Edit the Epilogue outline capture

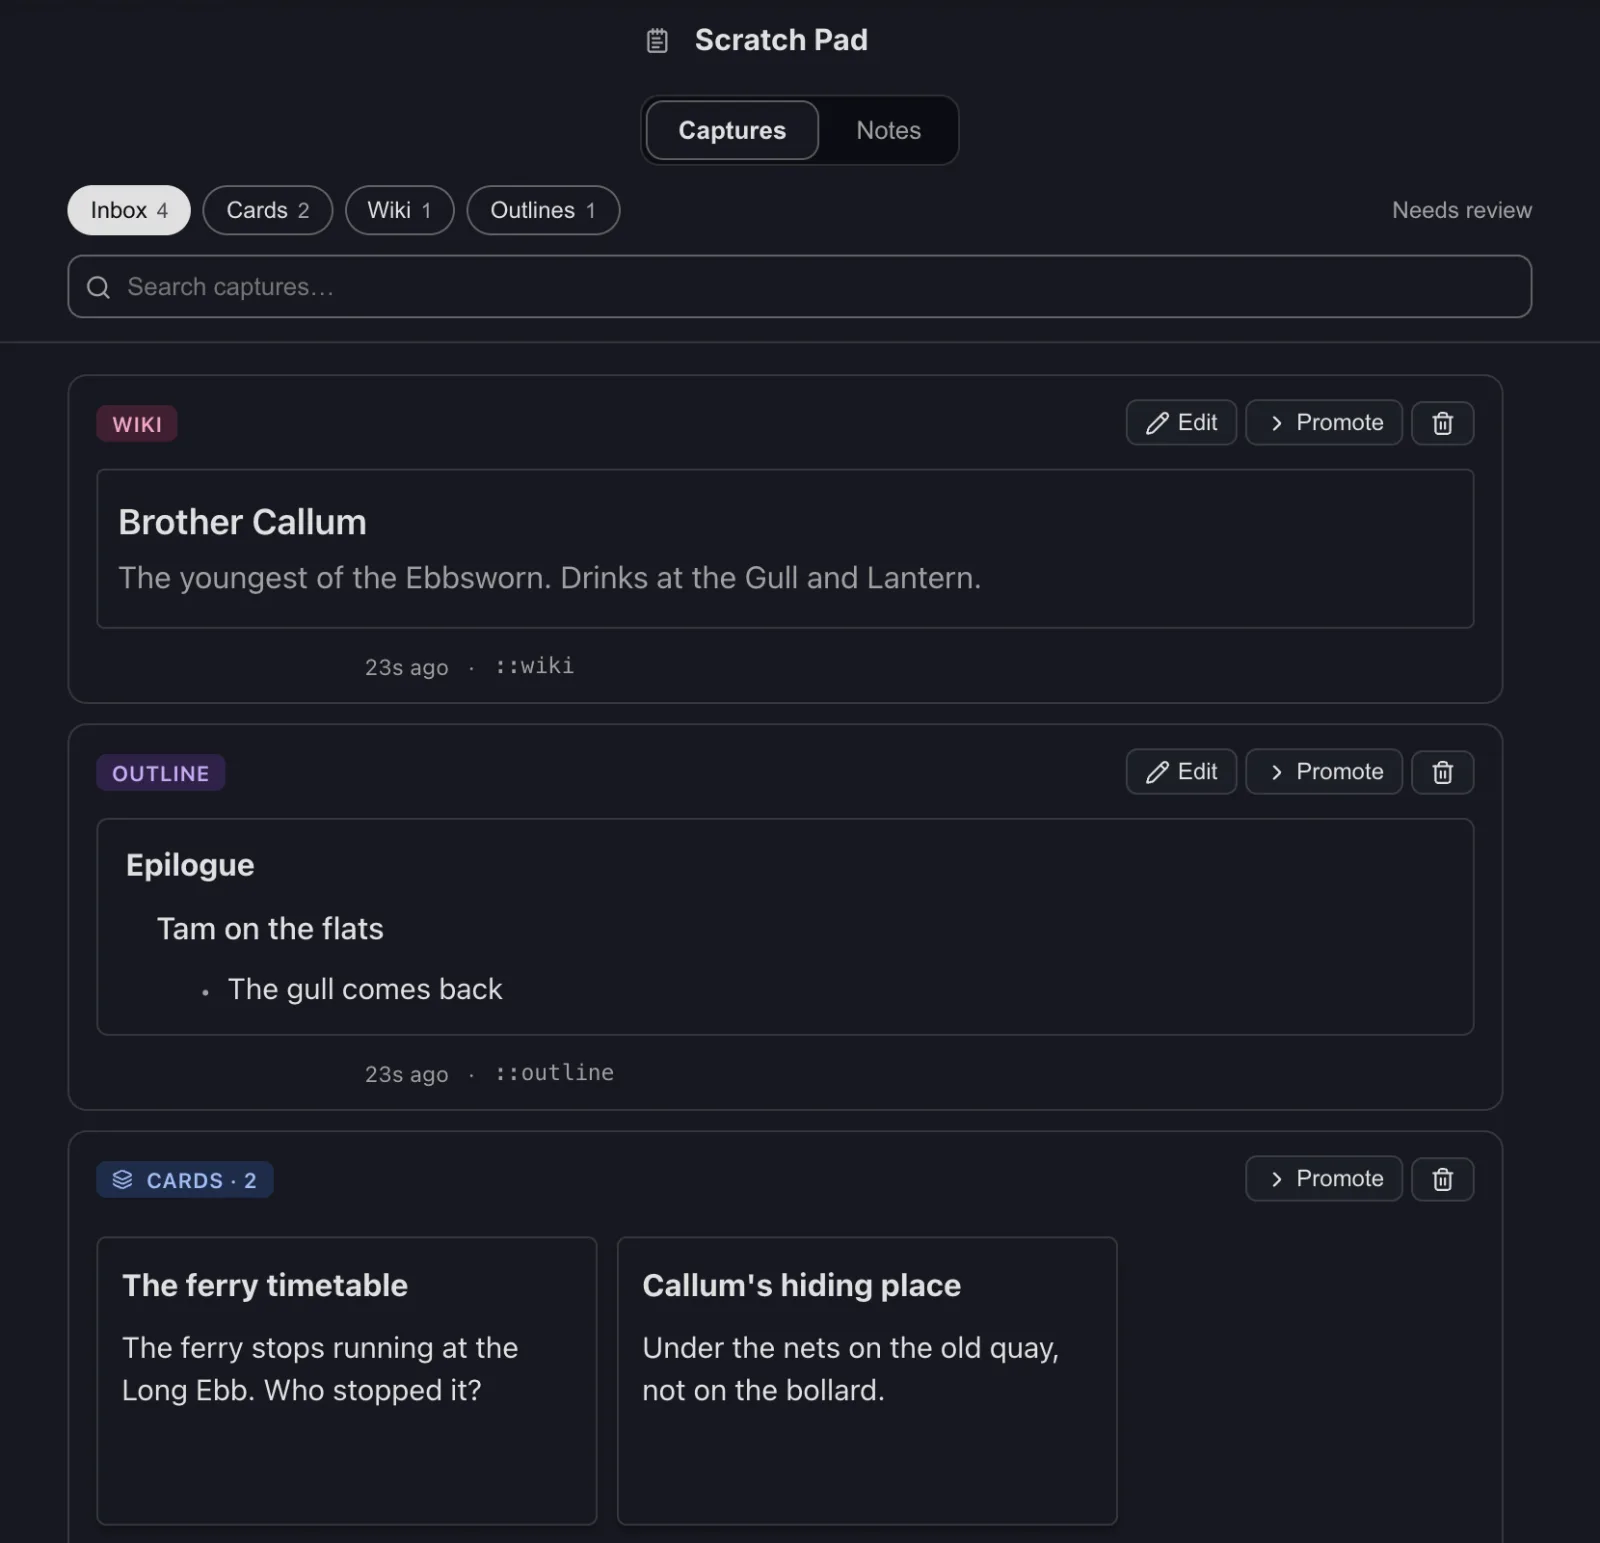tap(1181, 772)
